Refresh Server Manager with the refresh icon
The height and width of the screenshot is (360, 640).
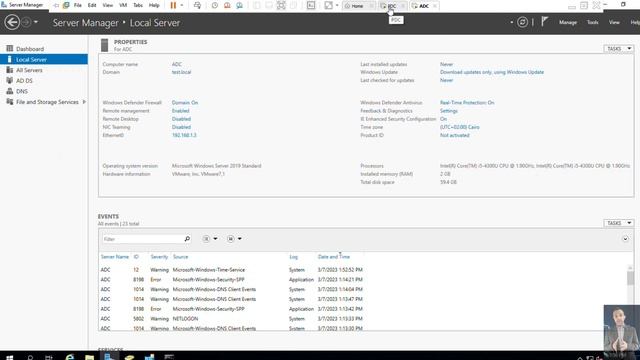tap(522, 22)
